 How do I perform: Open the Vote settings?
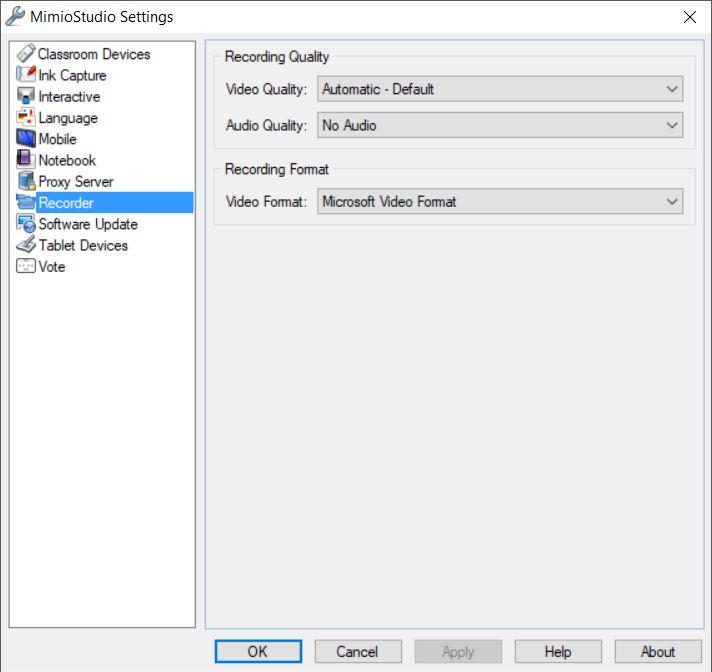coord(52,267)
